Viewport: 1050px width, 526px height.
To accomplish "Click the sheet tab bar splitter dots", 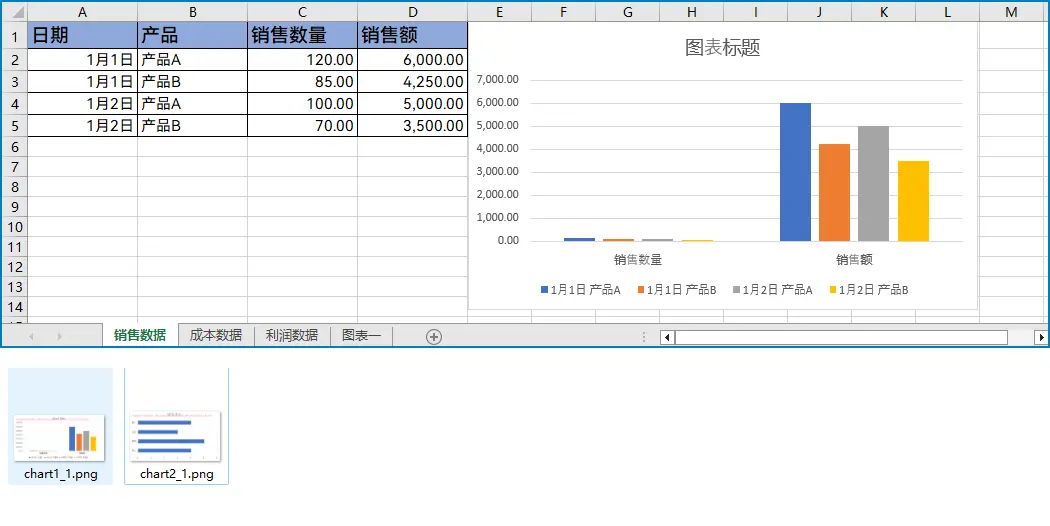I will [x=644, y=337].
